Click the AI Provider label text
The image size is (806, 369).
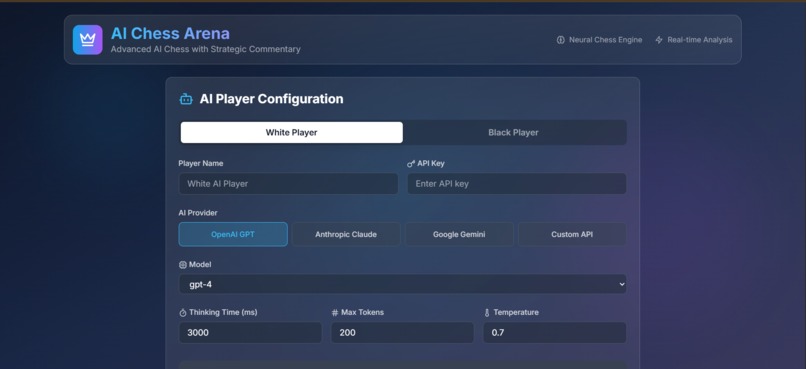198,213
